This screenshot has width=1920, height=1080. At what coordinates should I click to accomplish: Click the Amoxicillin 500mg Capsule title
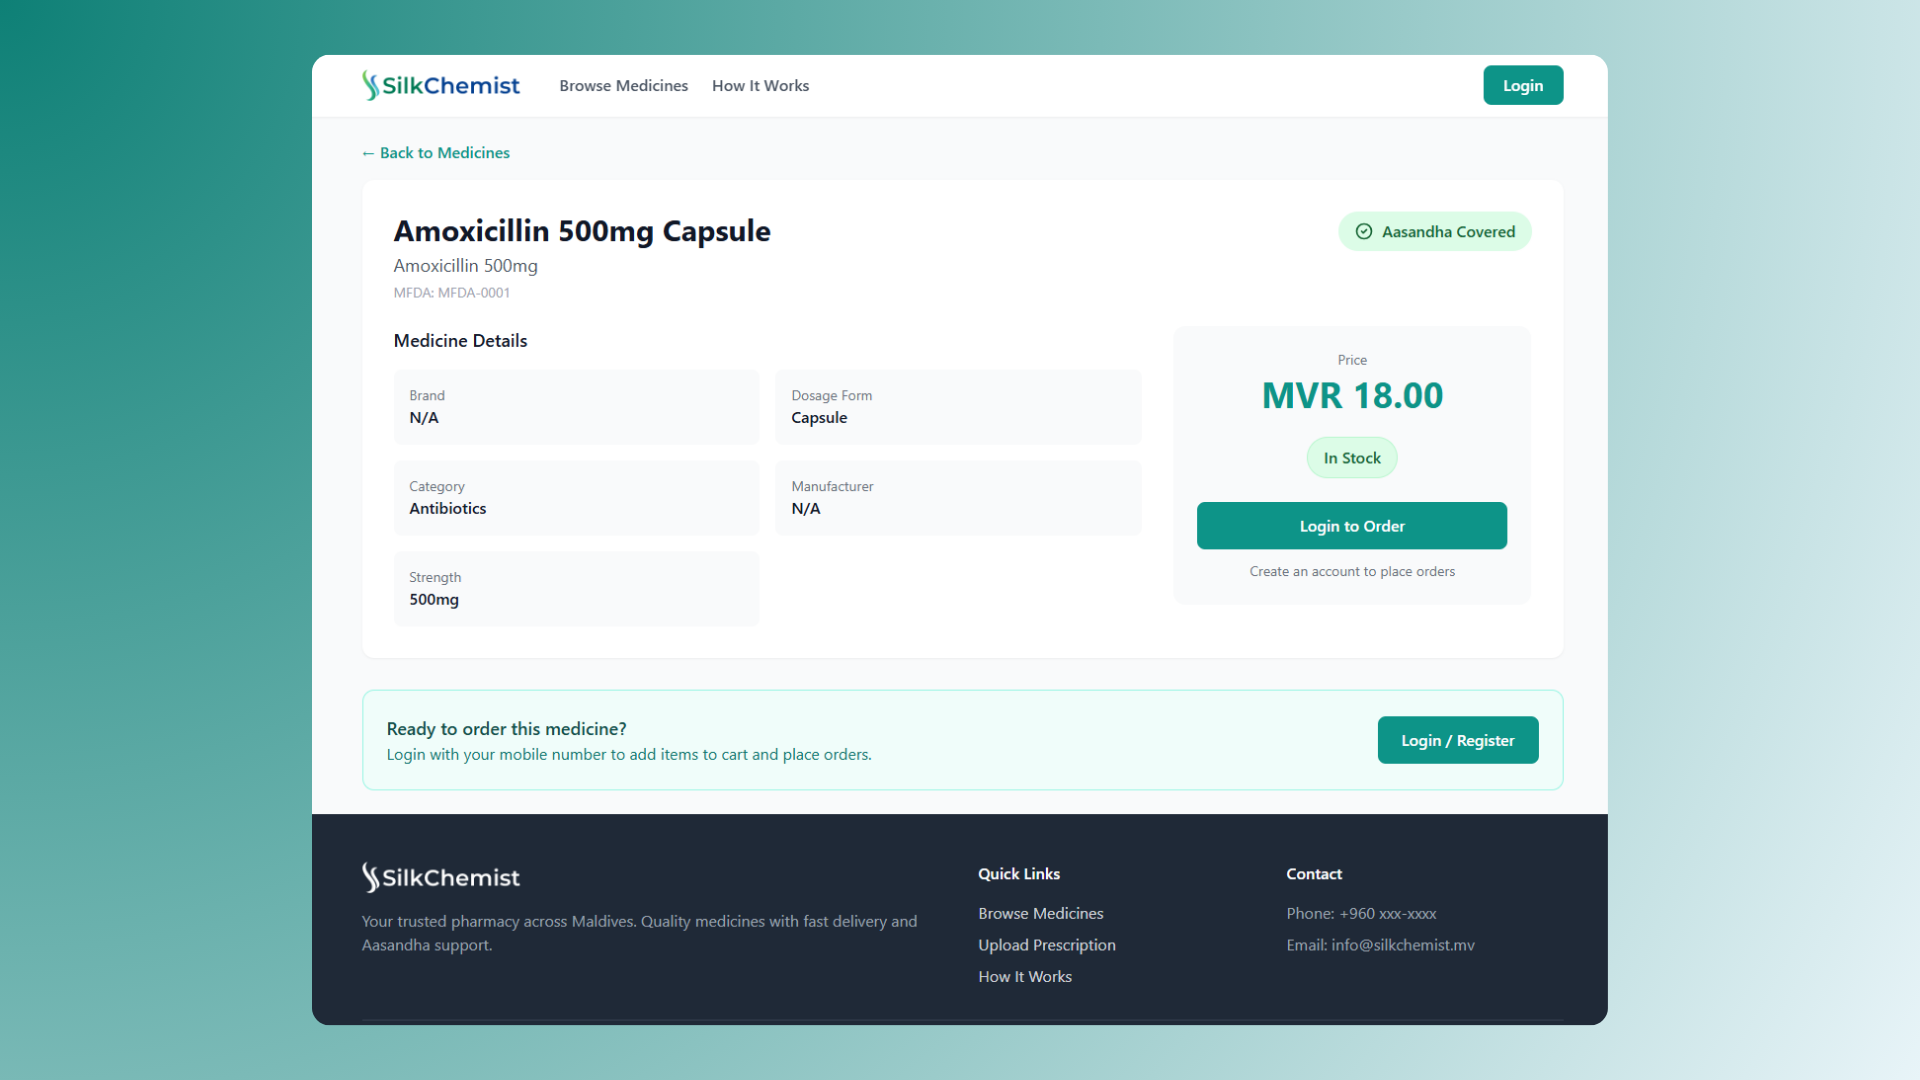(582, 231)
